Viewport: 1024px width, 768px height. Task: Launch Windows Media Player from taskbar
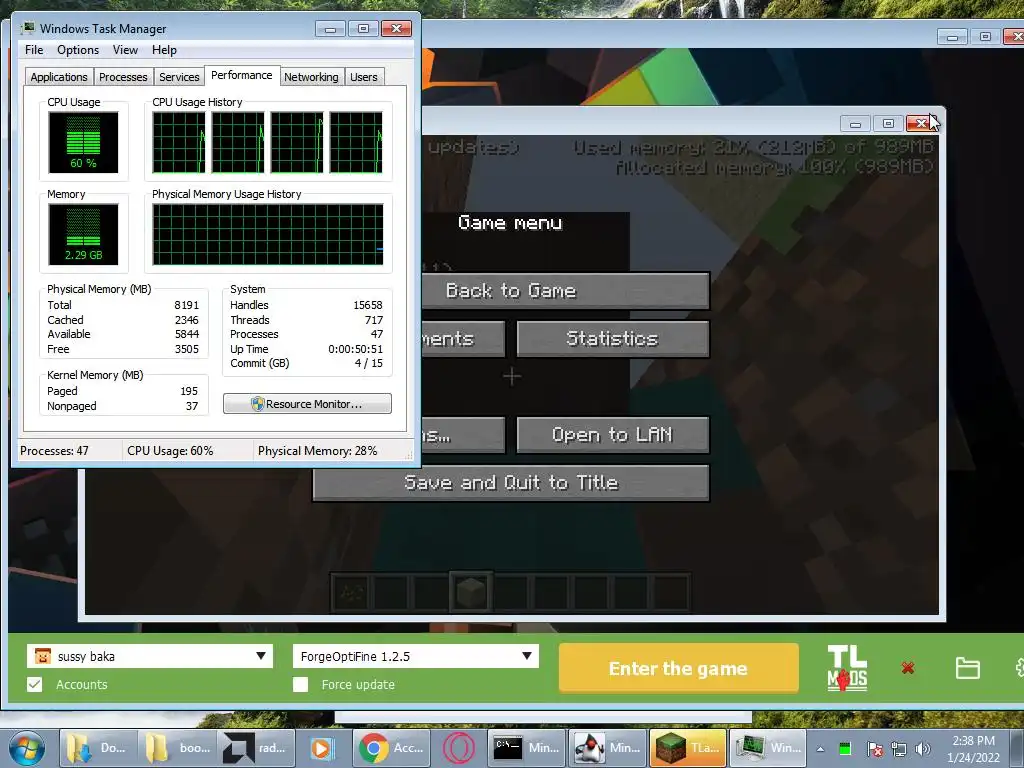(x=321, y=748)
